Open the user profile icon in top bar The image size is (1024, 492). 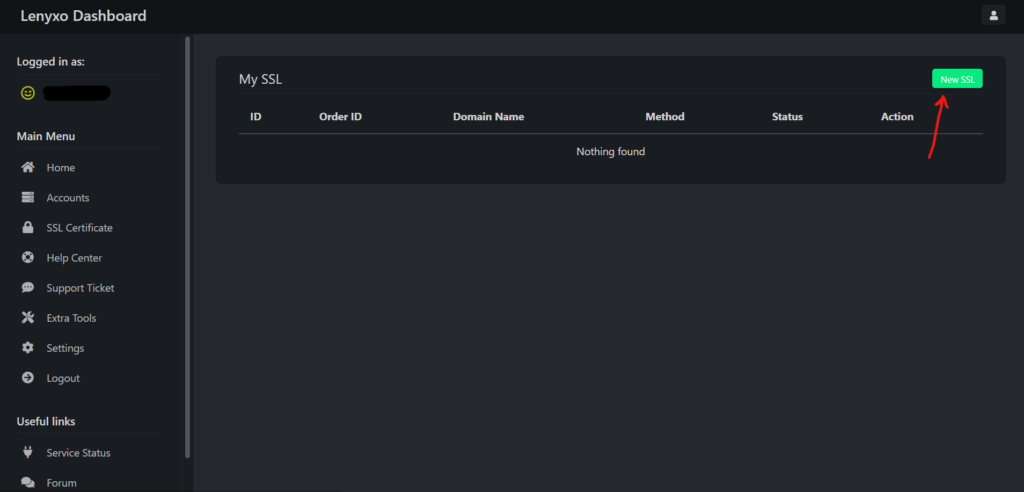pos(993,15)
